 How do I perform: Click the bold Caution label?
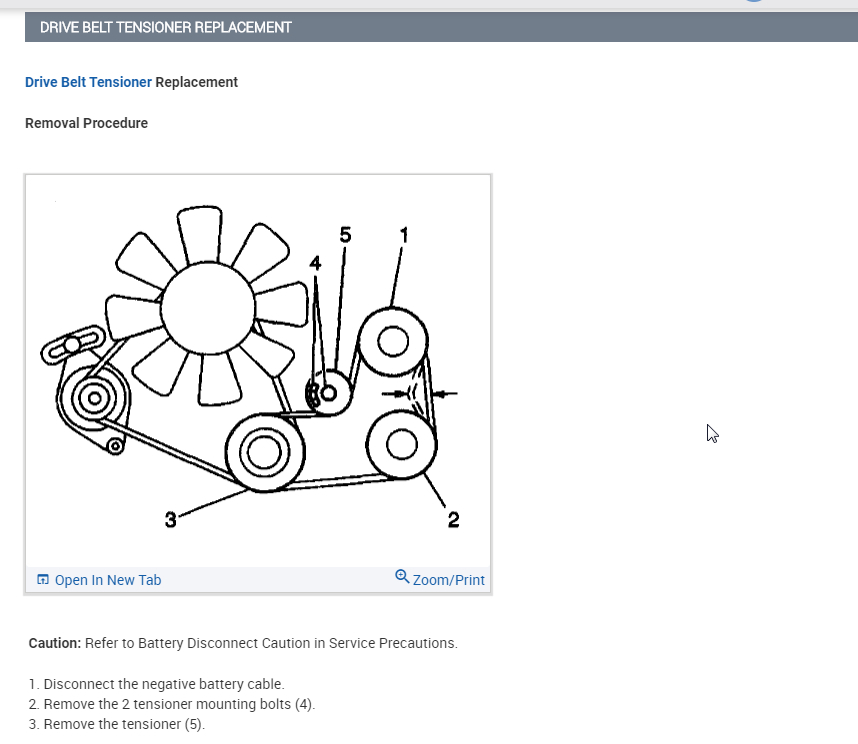tap(55, 643)
